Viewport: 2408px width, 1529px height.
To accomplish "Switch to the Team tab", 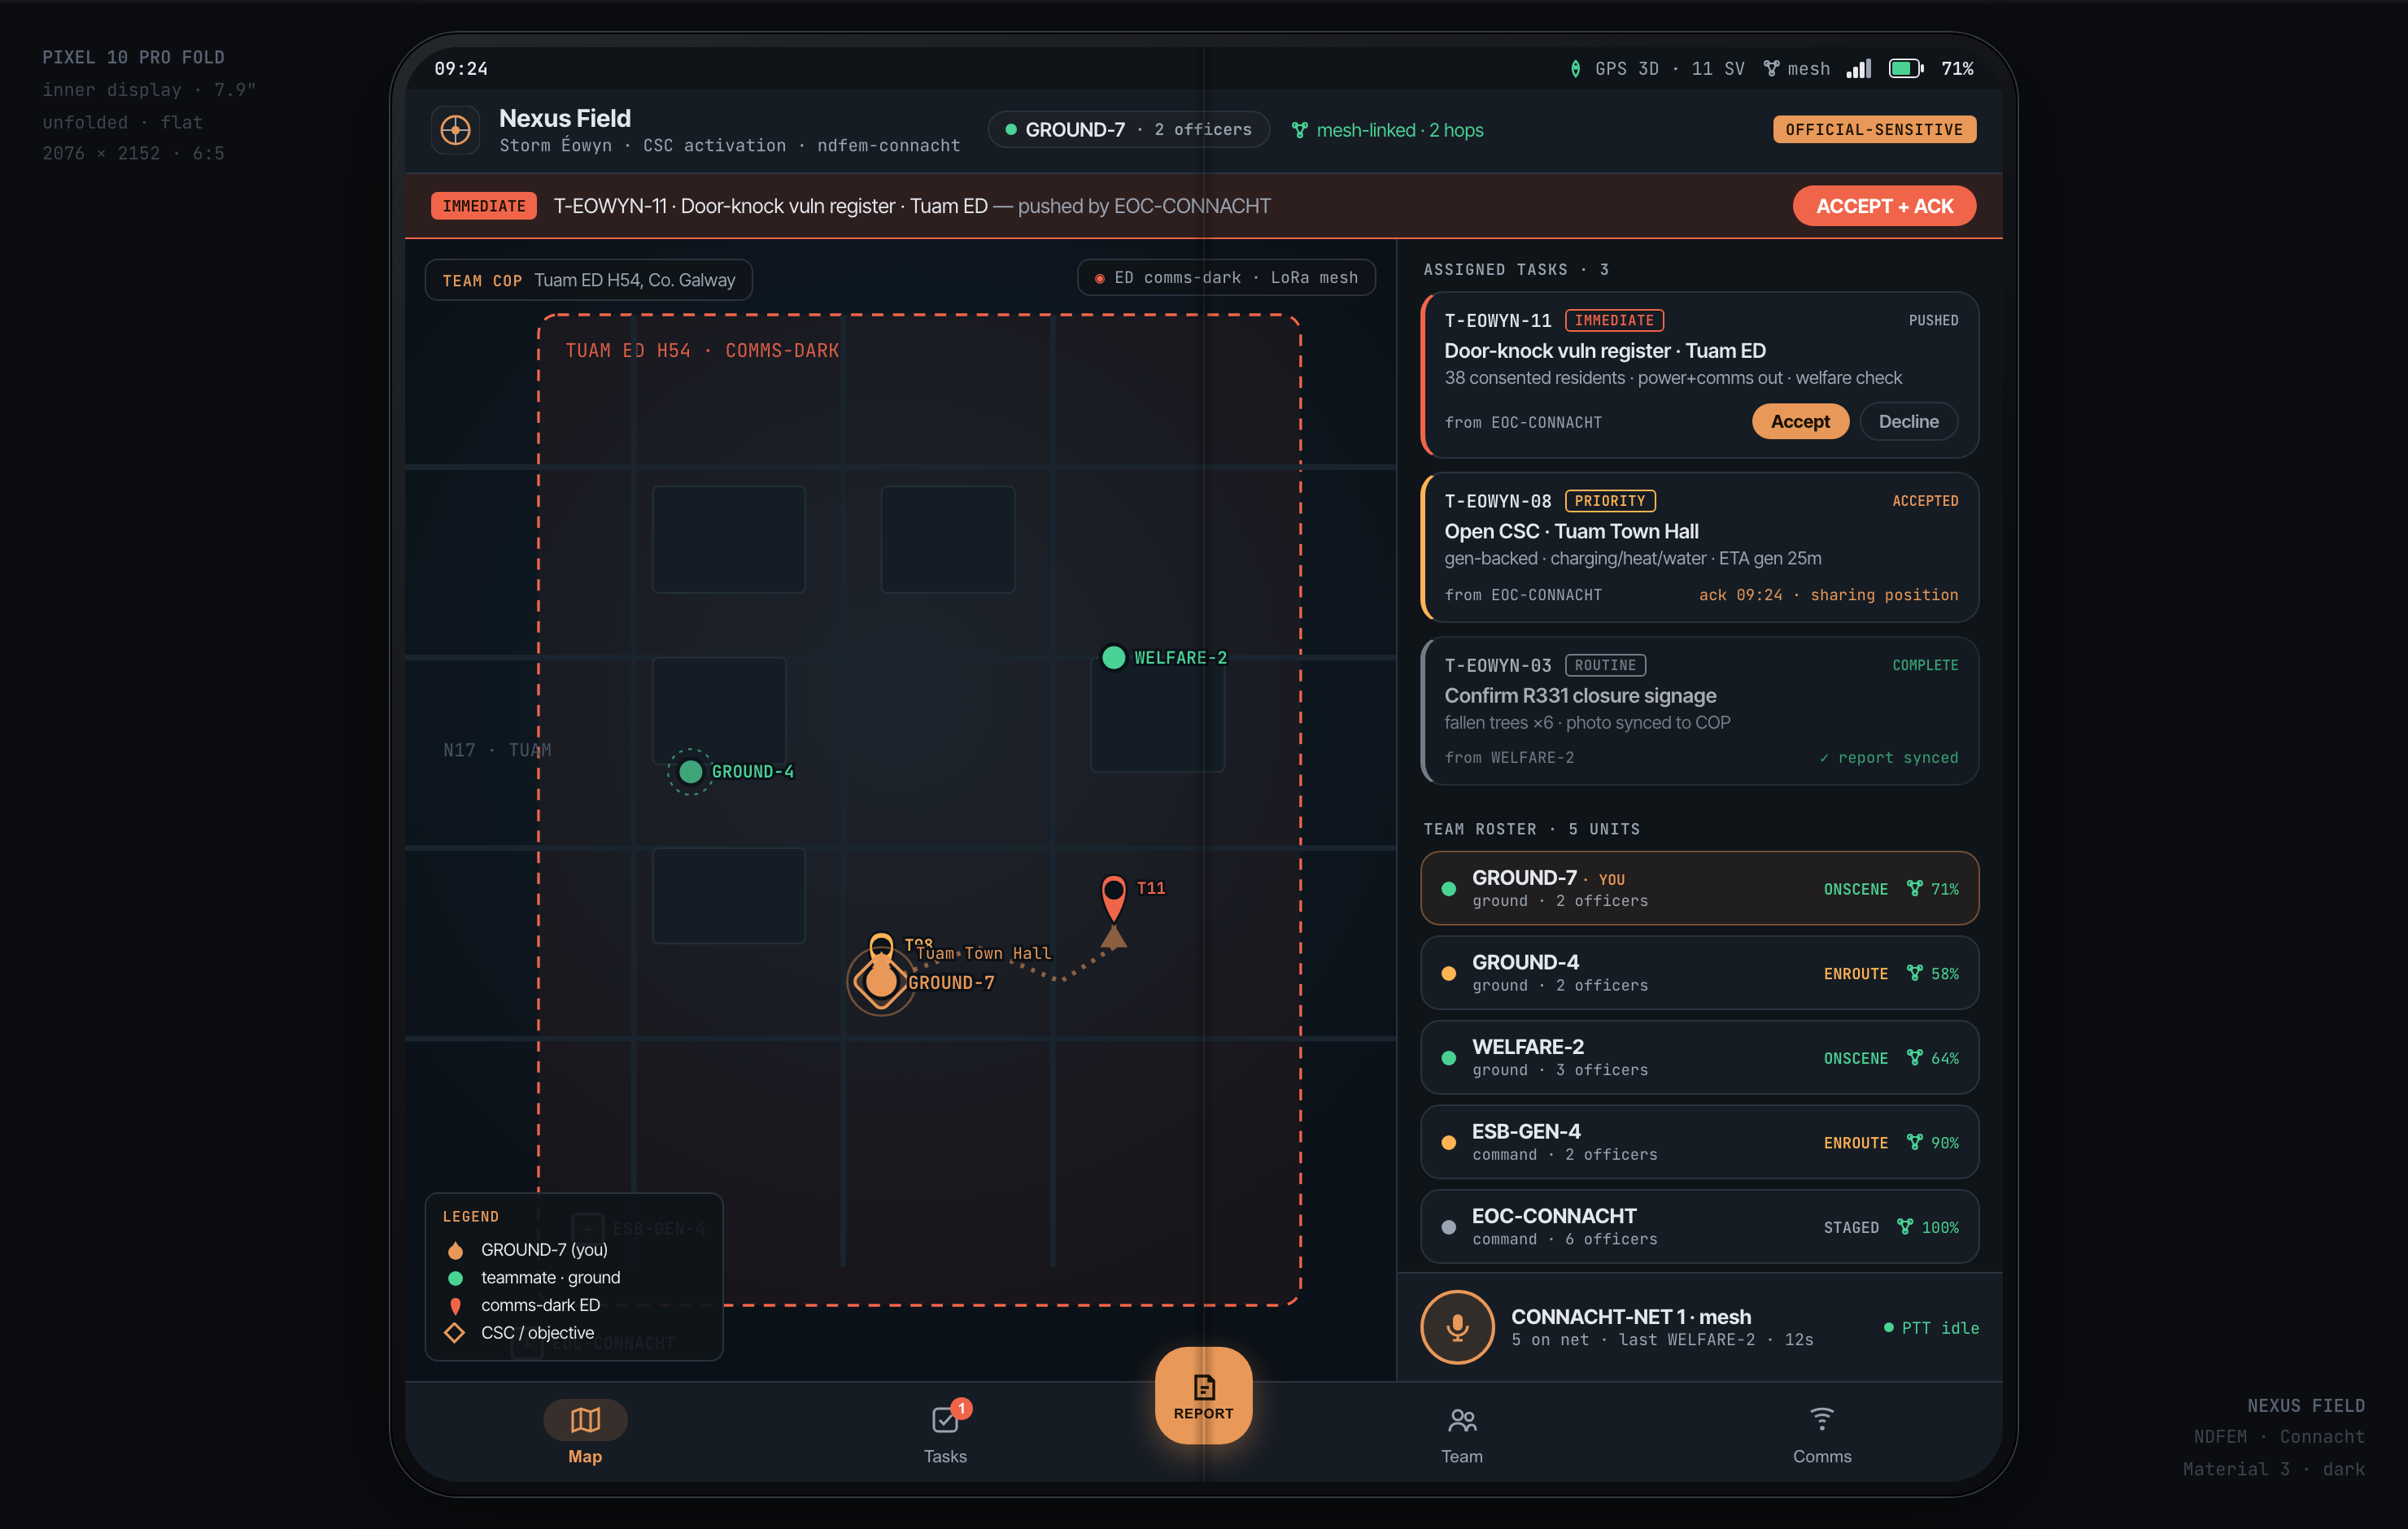I will click(x=1461, y=1434).
